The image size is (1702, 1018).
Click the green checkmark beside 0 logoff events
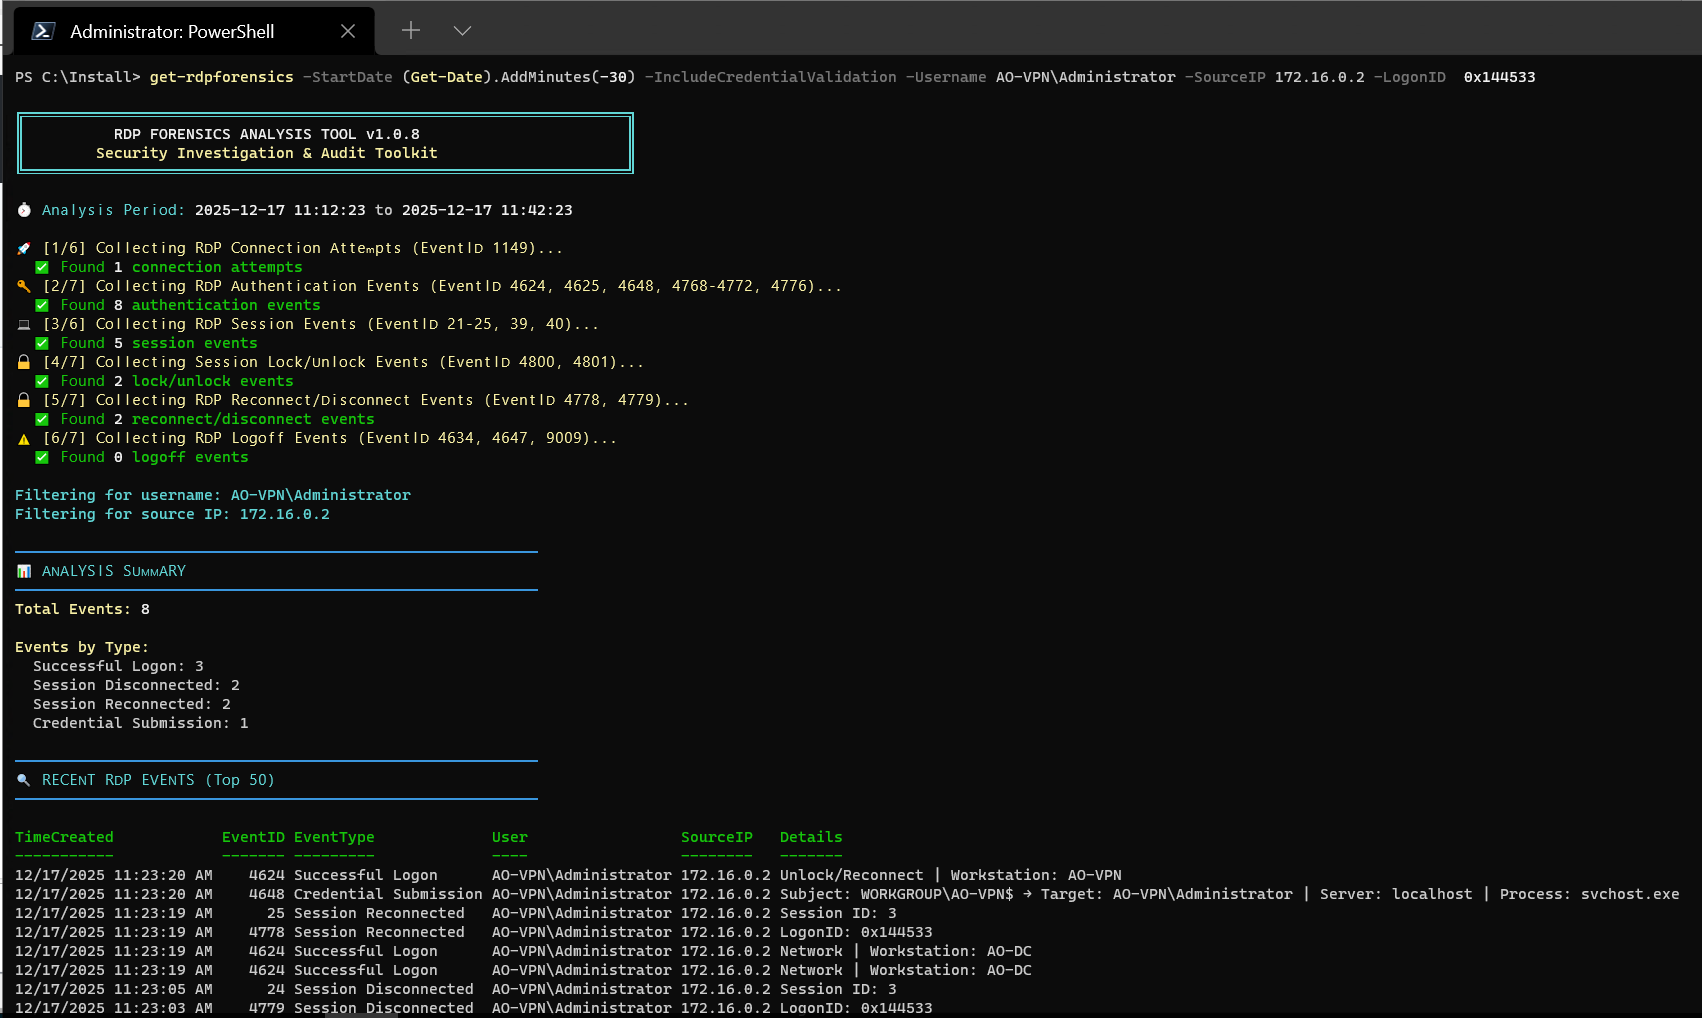click(42, 457)
